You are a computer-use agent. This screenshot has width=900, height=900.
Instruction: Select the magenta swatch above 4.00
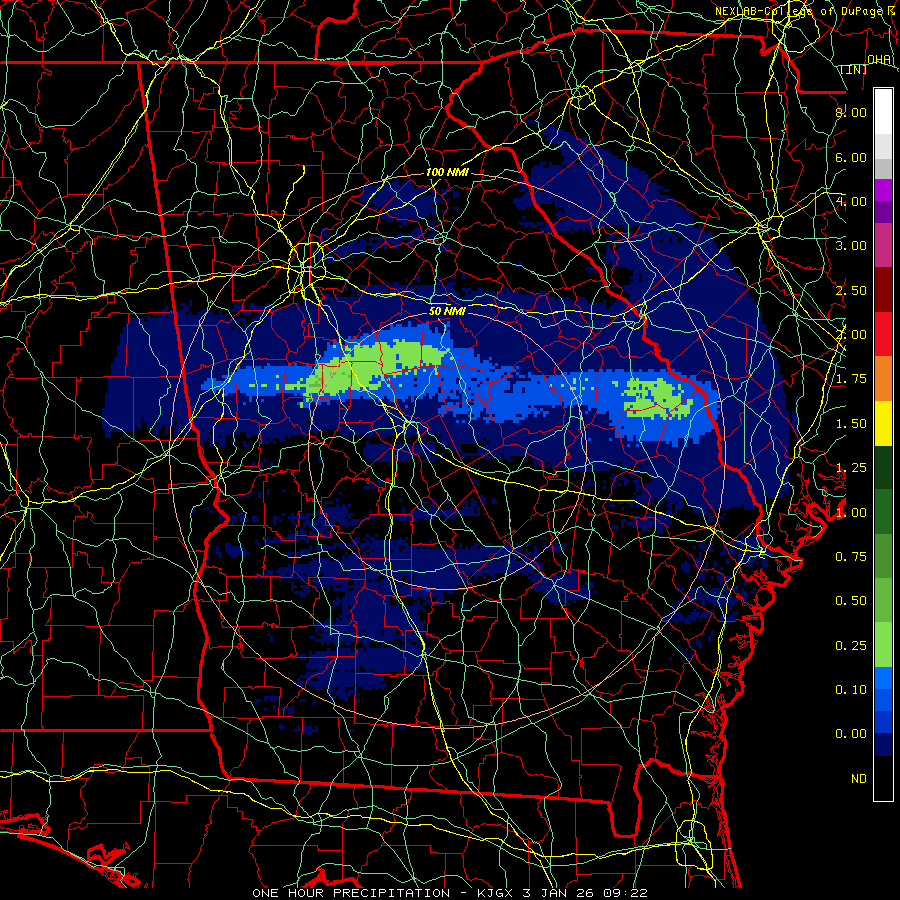coord(883,190)
